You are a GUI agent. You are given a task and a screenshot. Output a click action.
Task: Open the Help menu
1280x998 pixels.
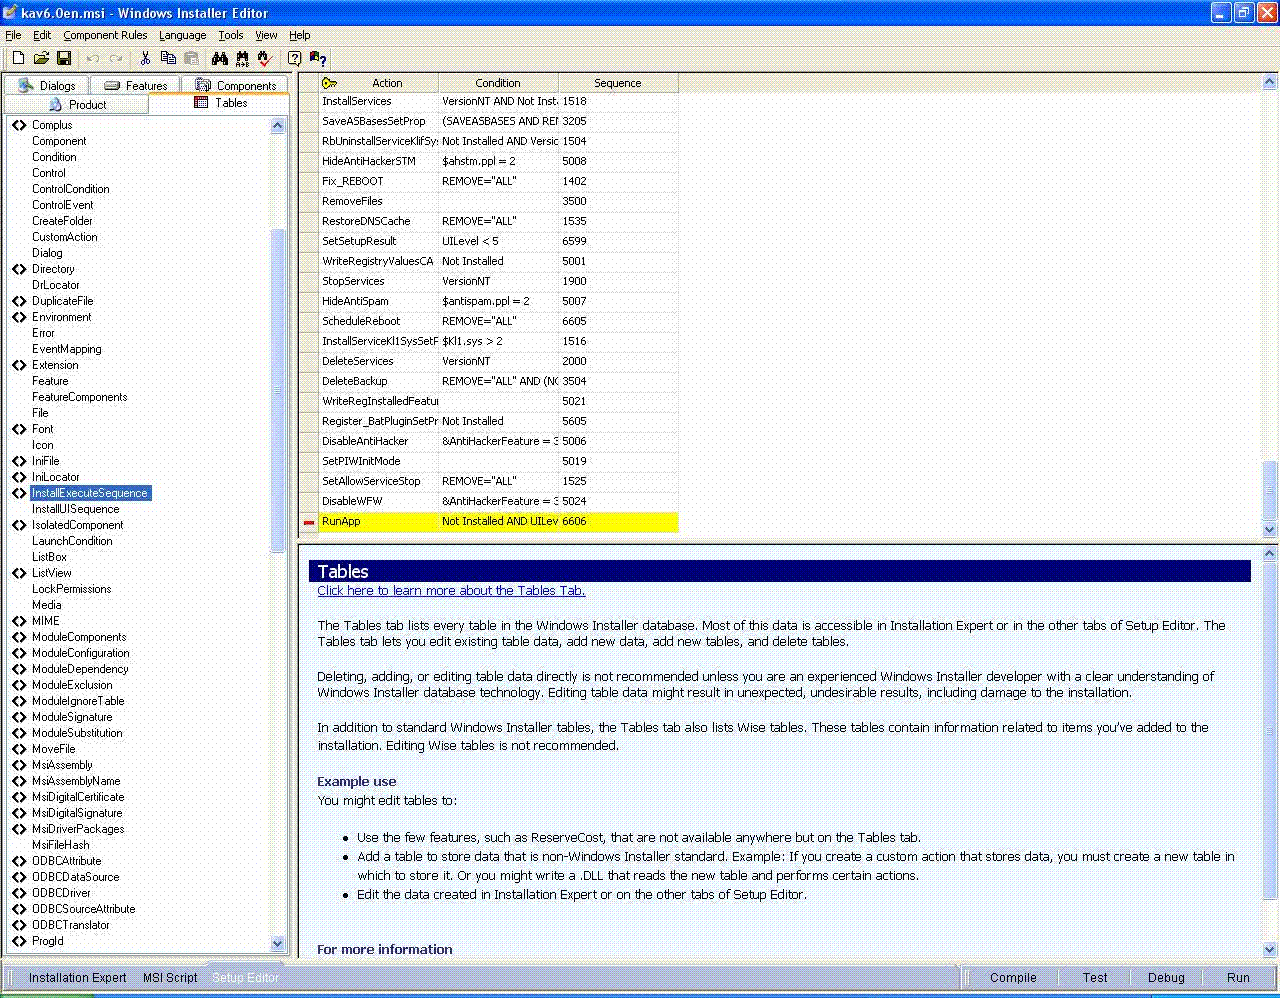[300, 35]
